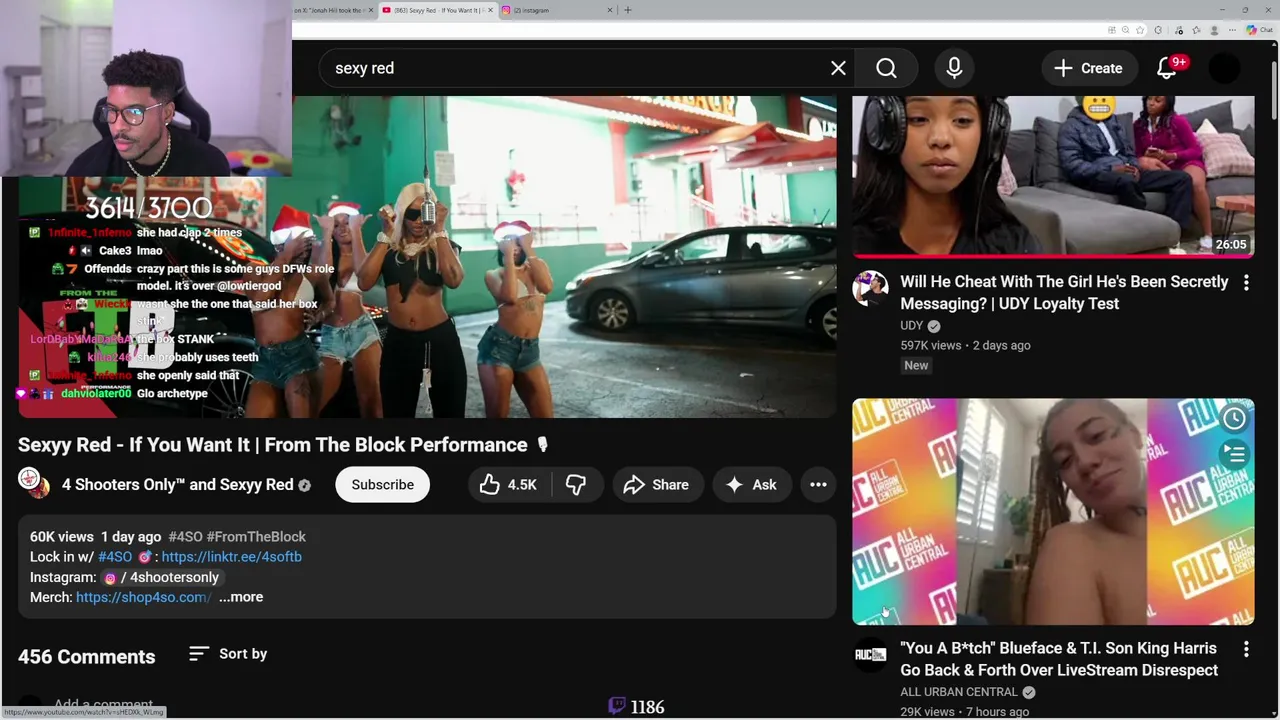
Task: Open browser settings and more menu
Action: click(x=1232, y=30)
